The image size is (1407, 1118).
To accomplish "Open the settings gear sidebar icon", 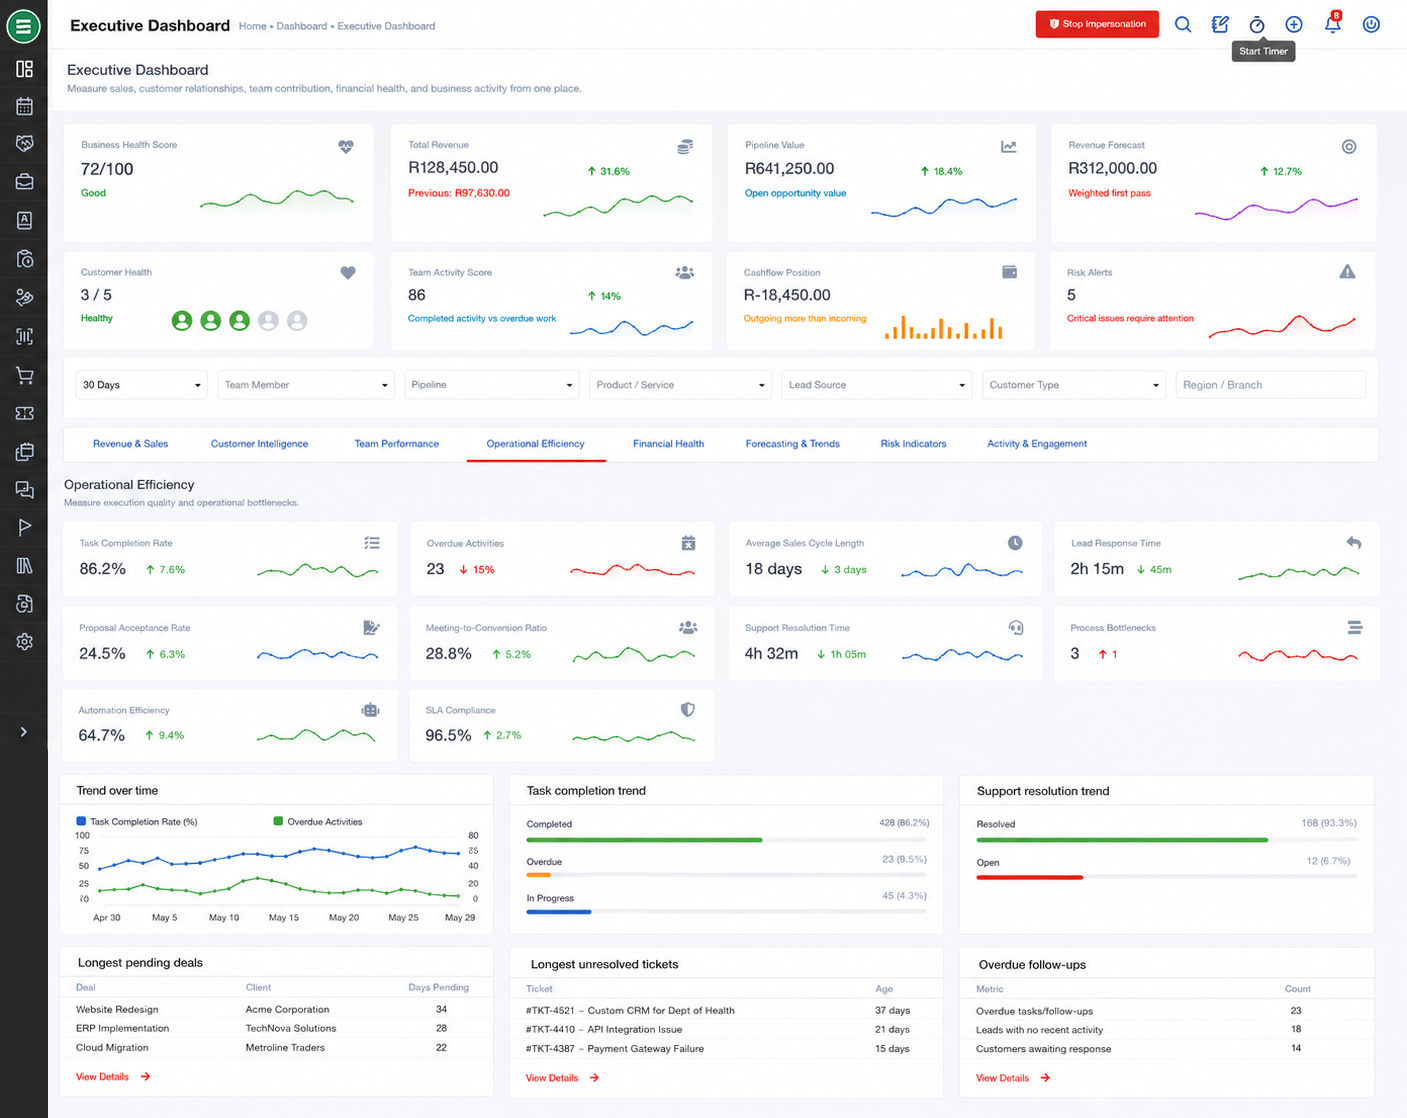I will pos(24,642).
